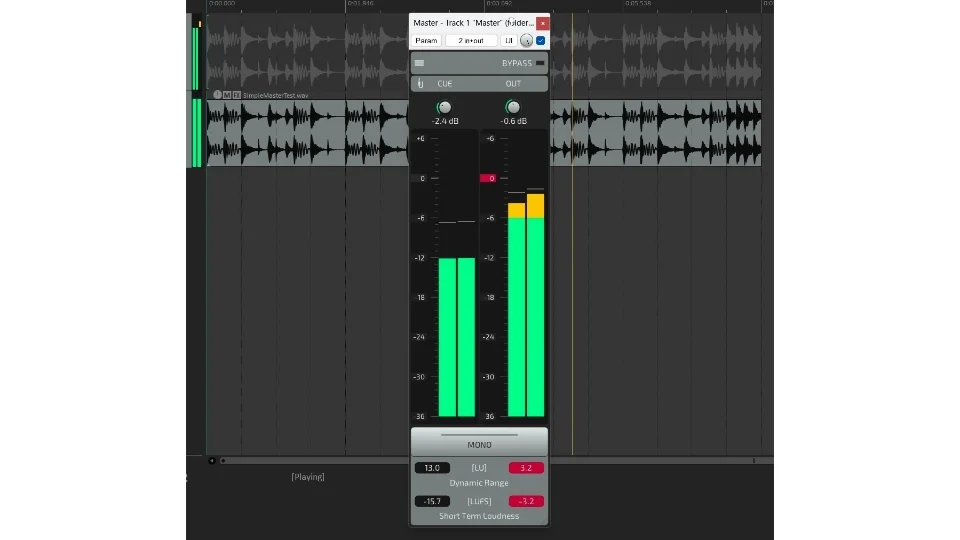Open the Param button in FX window
This screenshot has width=960, height=540.
click(x=426, y=40)
